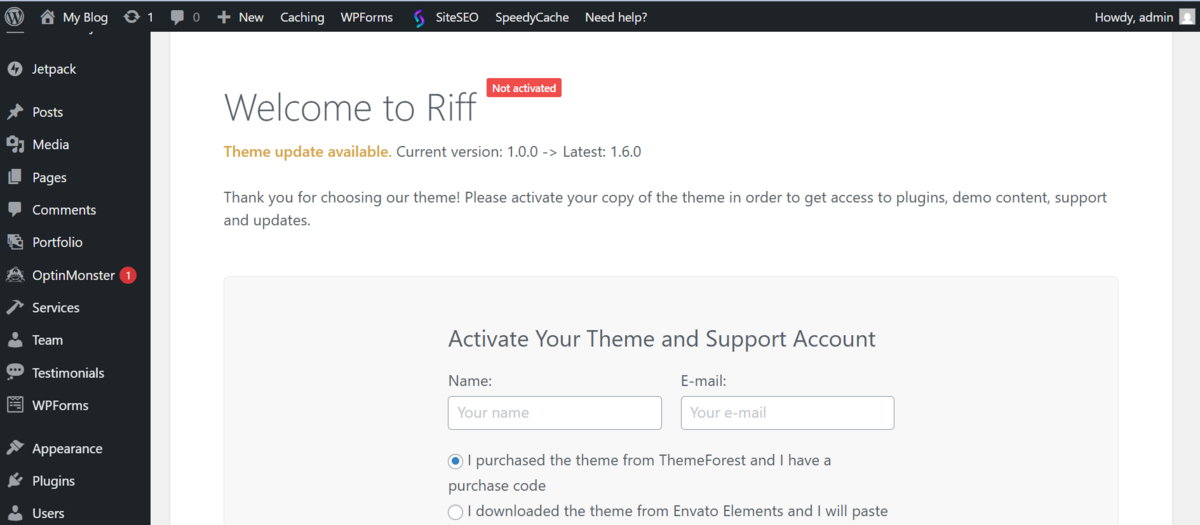Image resolution: width=1200 pixels, height=525 pixels.
Task: Go to Plugins menu item
Action: pyautogui.click(x=53, y=481)
